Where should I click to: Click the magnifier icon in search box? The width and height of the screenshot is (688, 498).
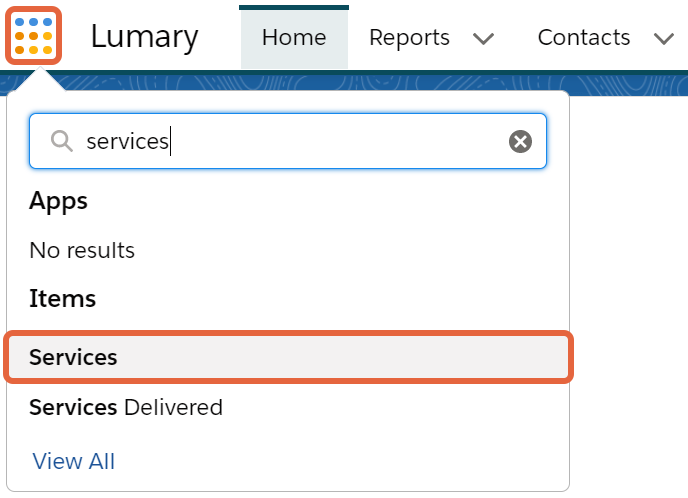(x=61, y=141)
